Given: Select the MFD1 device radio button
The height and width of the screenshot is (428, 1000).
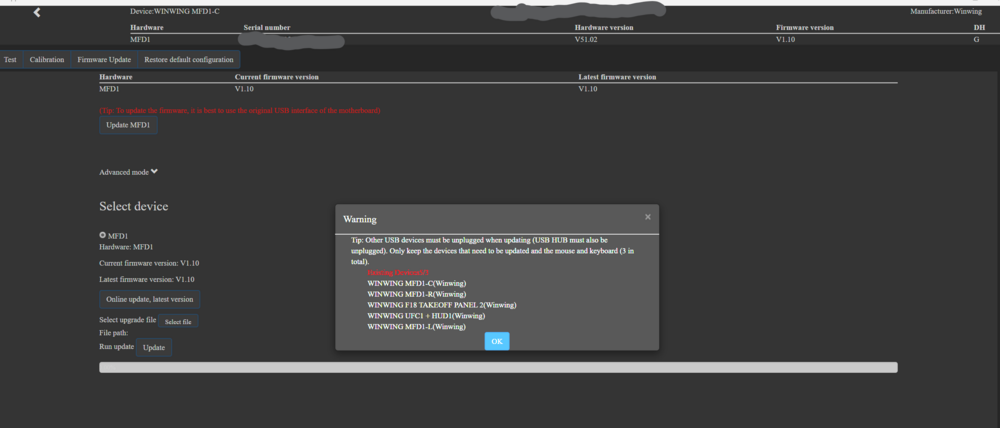Looking at the screenshot, I should click(x=103, y=235).
